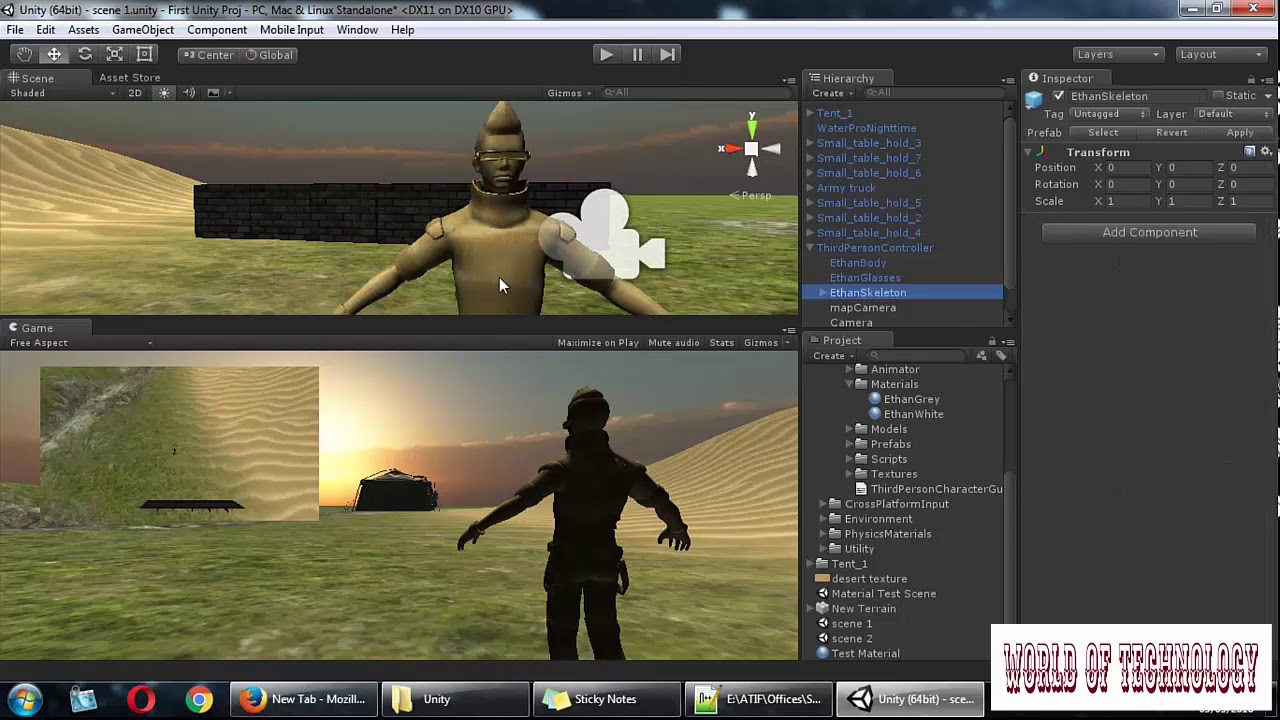
Task: Open the Transform component help icon
Action: pyautogui.click(x=1250, y=151)
